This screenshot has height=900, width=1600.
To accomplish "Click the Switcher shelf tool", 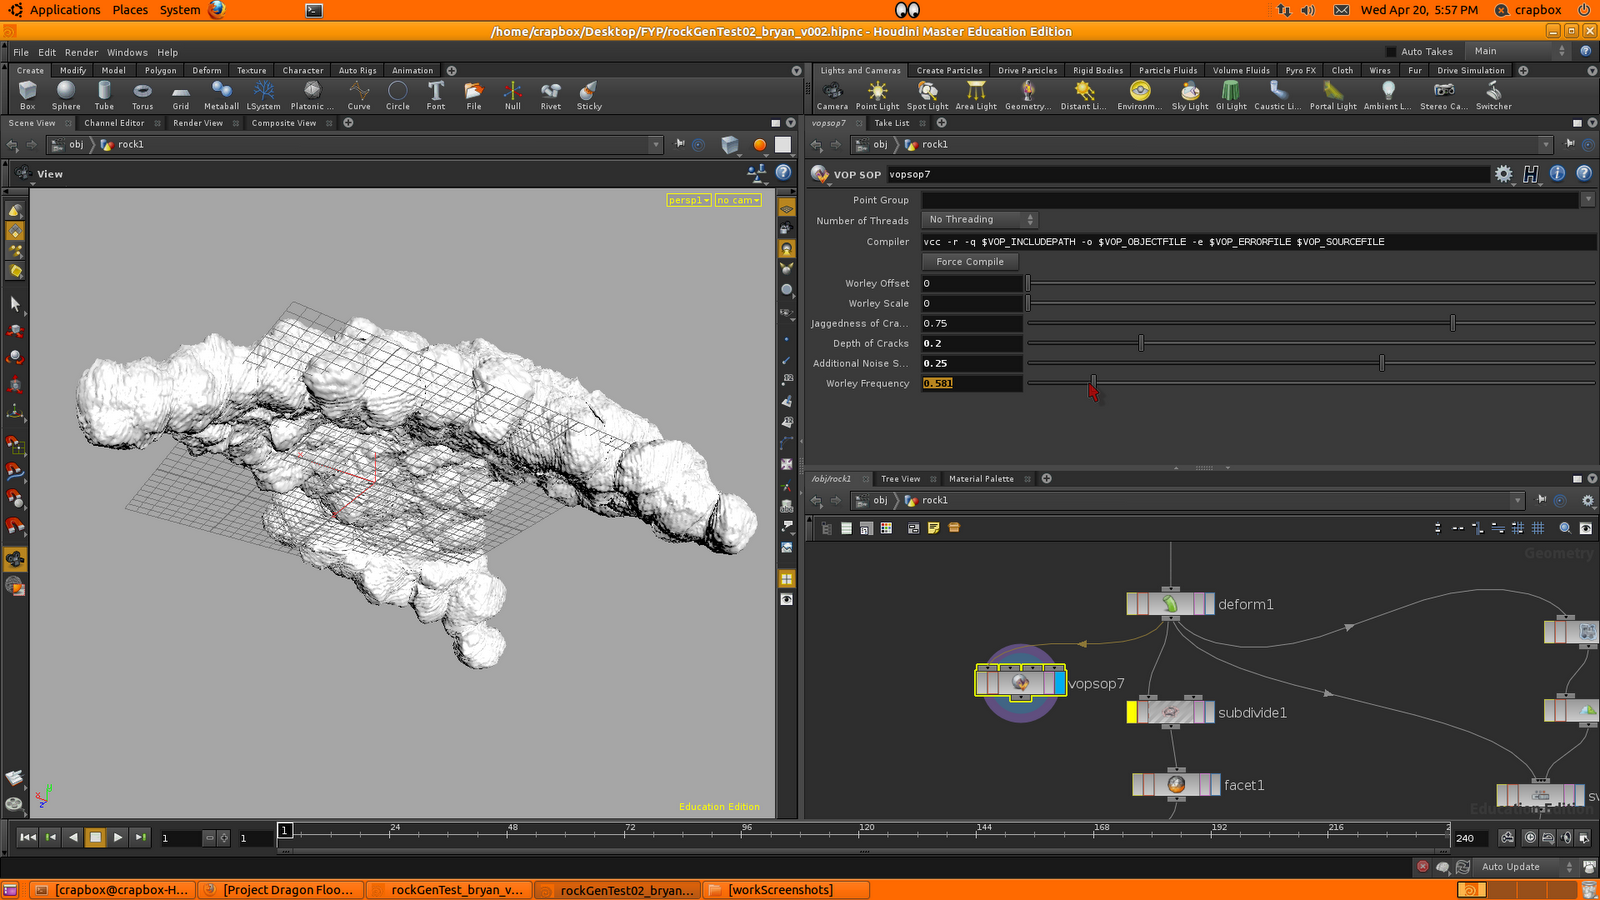I will click(x=1494, y=95).
